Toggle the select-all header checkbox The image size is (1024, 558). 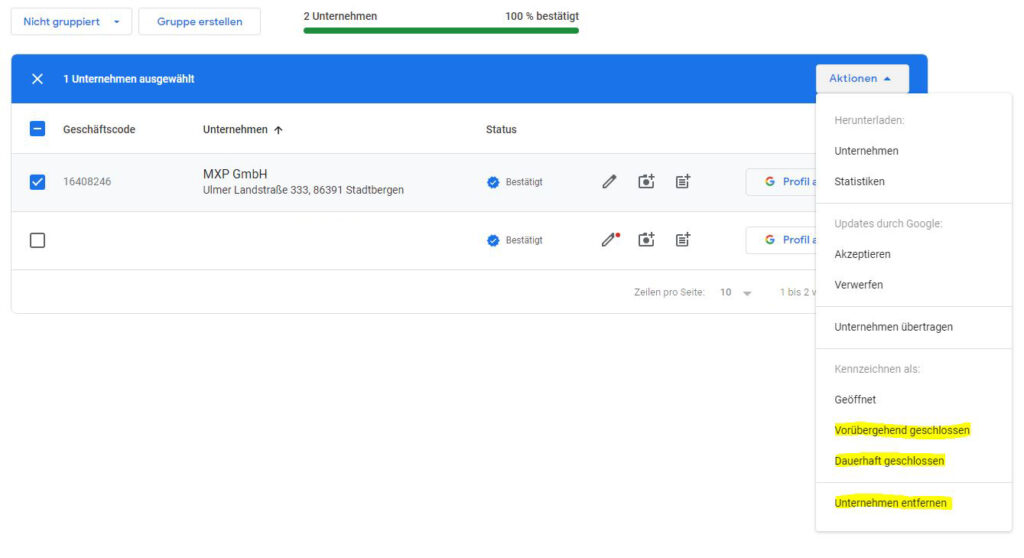click(37, 129)
